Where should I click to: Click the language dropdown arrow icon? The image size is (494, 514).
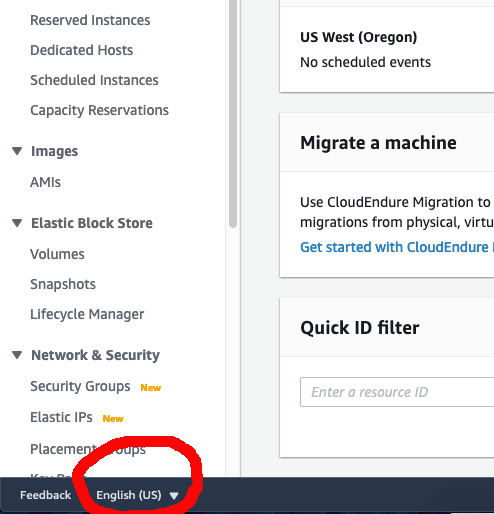click(x=174, y=496)
